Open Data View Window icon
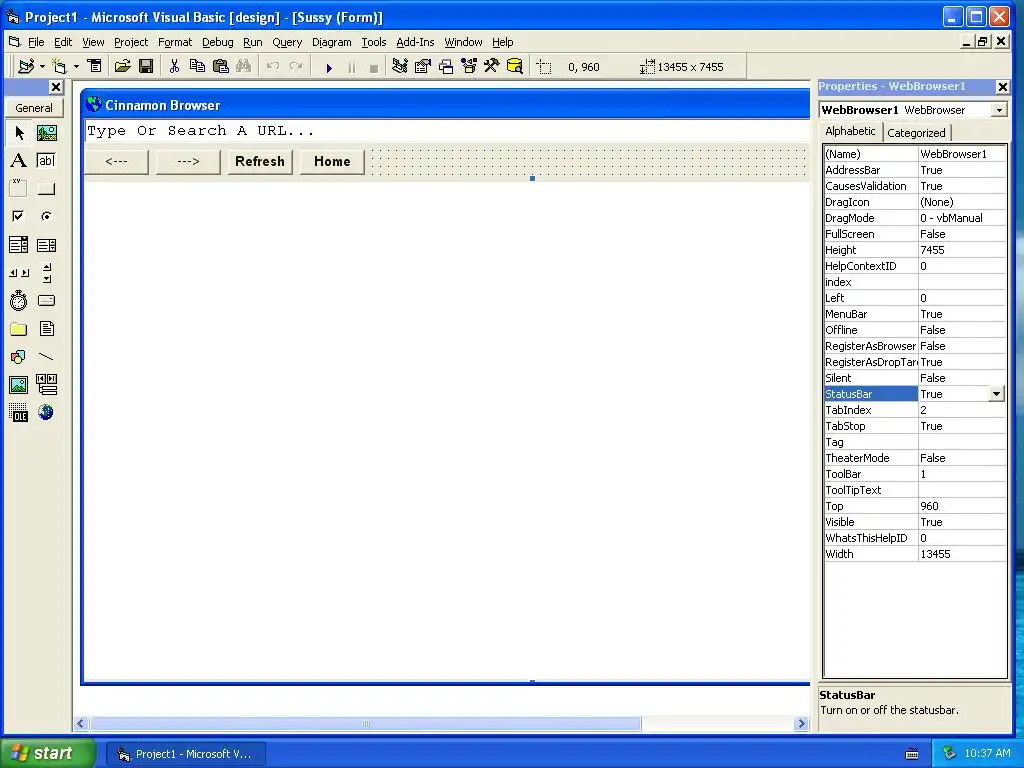 click(x=515, y=67)
